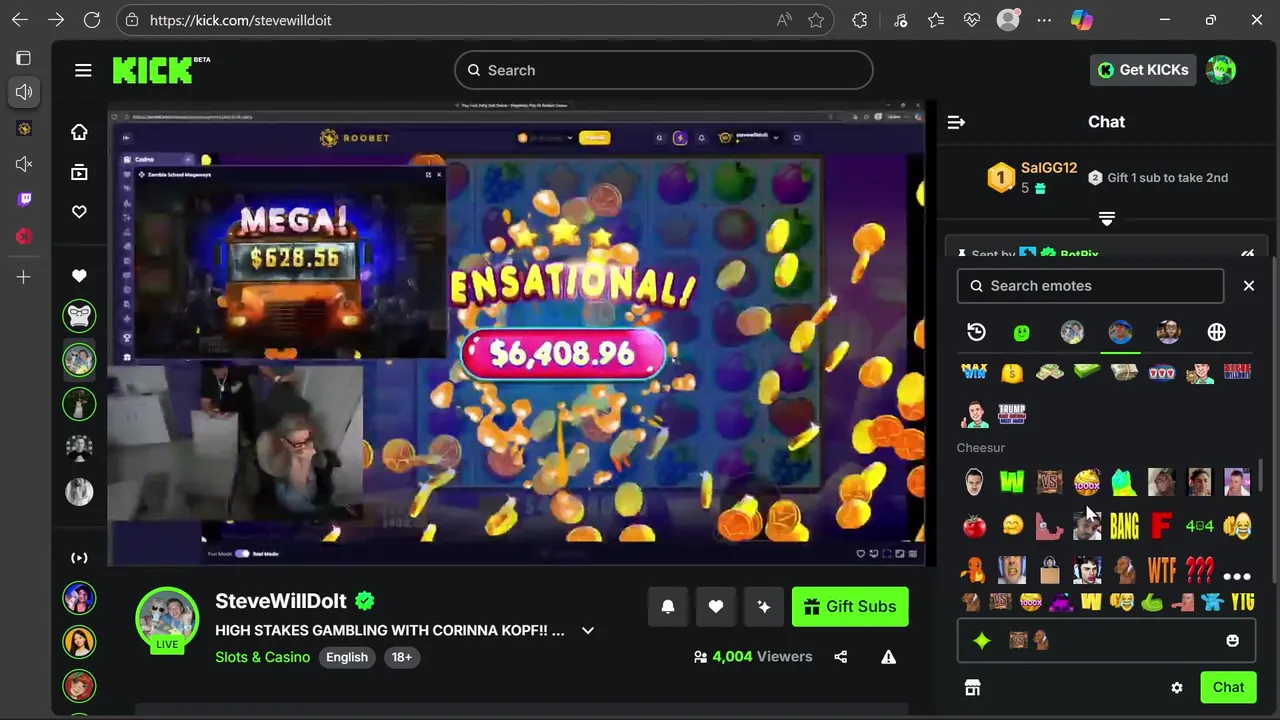Click the green sparkle icon in chat input
Image resolution: width=1280 pixels, height=720 pixels.
coord(982,641)
